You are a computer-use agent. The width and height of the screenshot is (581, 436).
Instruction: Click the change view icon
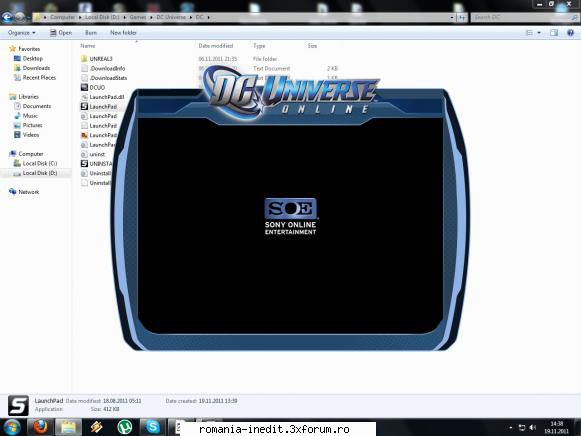click(529, 33)
